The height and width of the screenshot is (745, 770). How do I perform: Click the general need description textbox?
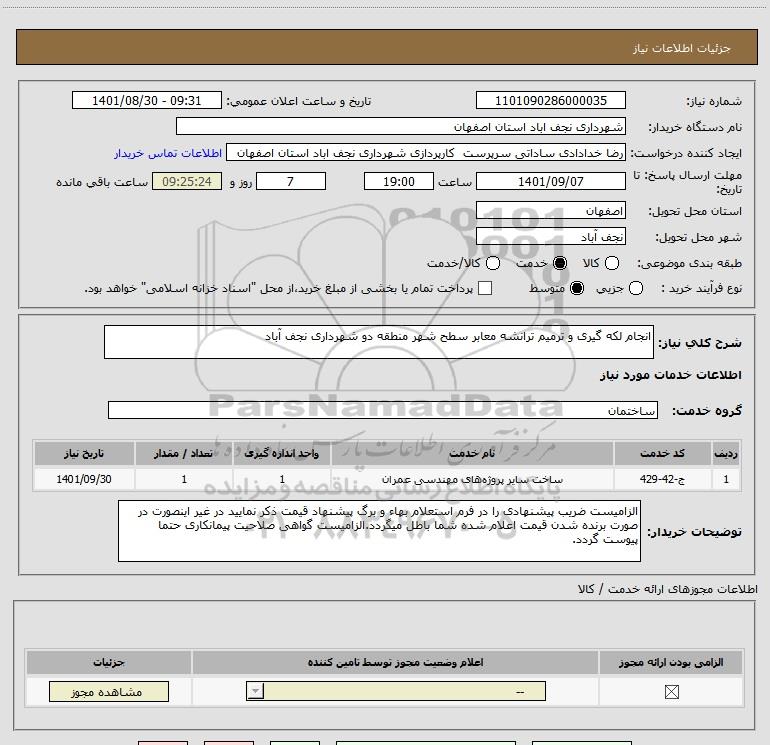click(x=379, y=342)
